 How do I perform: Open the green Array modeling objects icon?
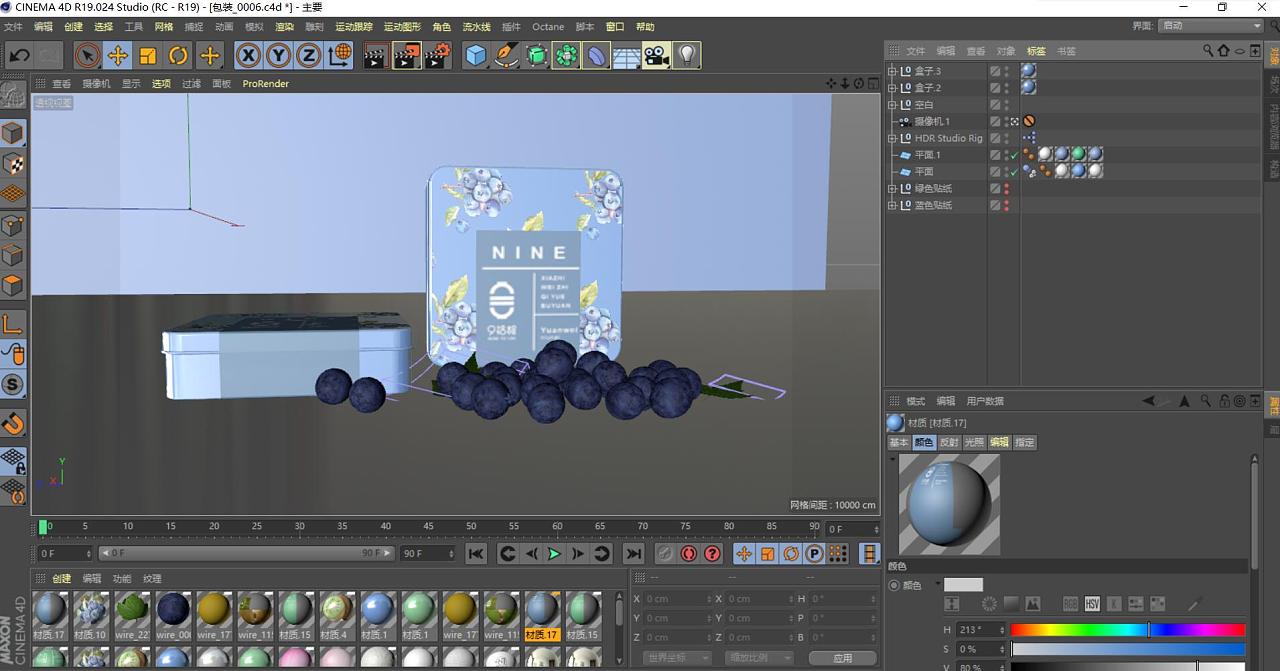[566, 56]
